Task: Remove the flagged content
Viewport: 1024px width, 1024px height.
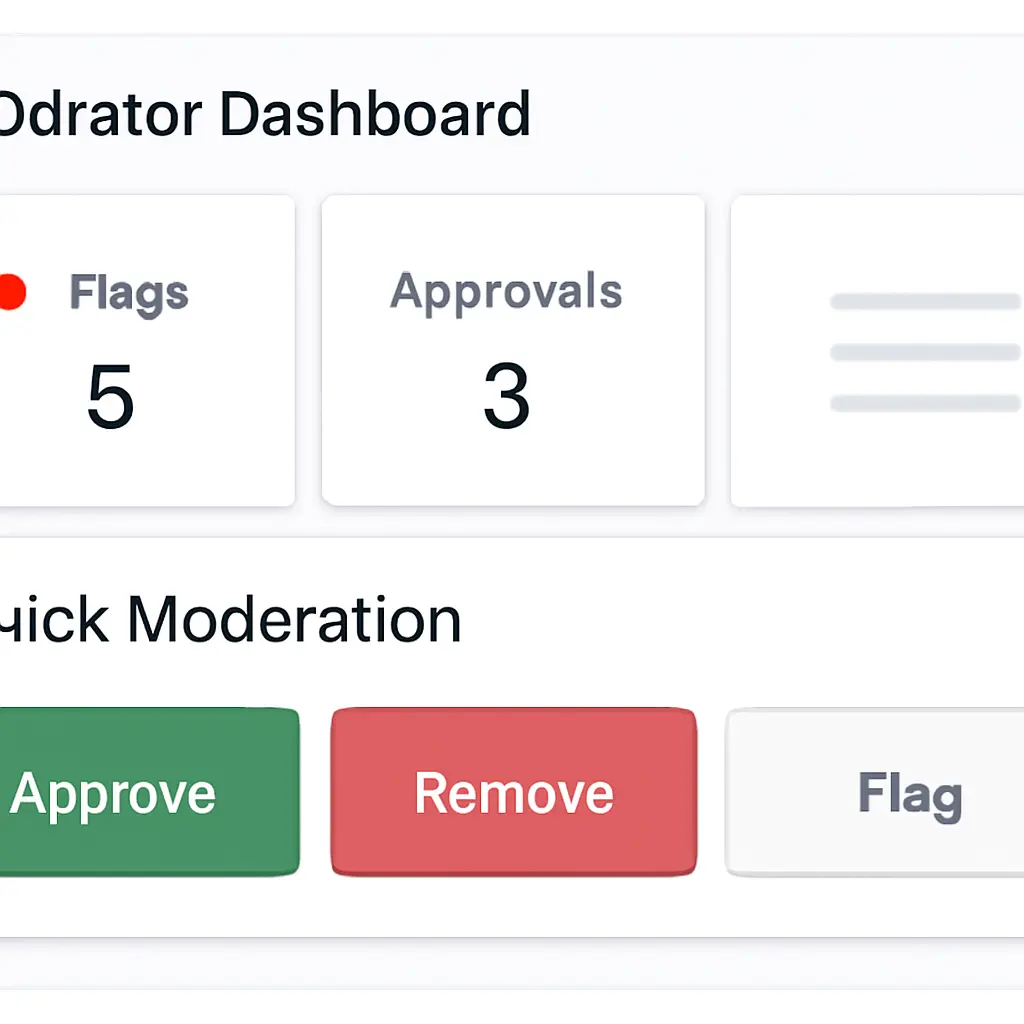Action: (512, 793)
